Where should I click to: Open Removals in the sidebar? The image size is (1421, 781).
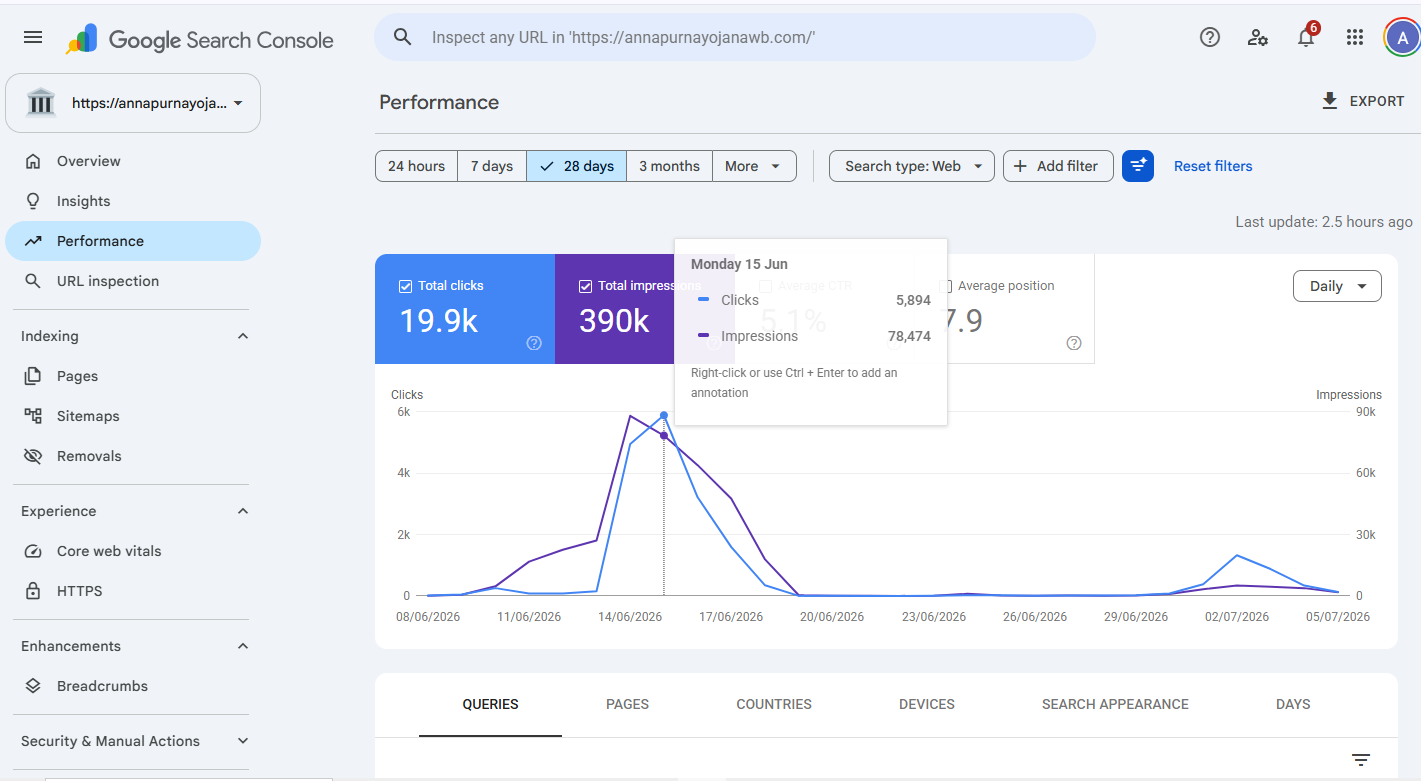coord(133,456)
